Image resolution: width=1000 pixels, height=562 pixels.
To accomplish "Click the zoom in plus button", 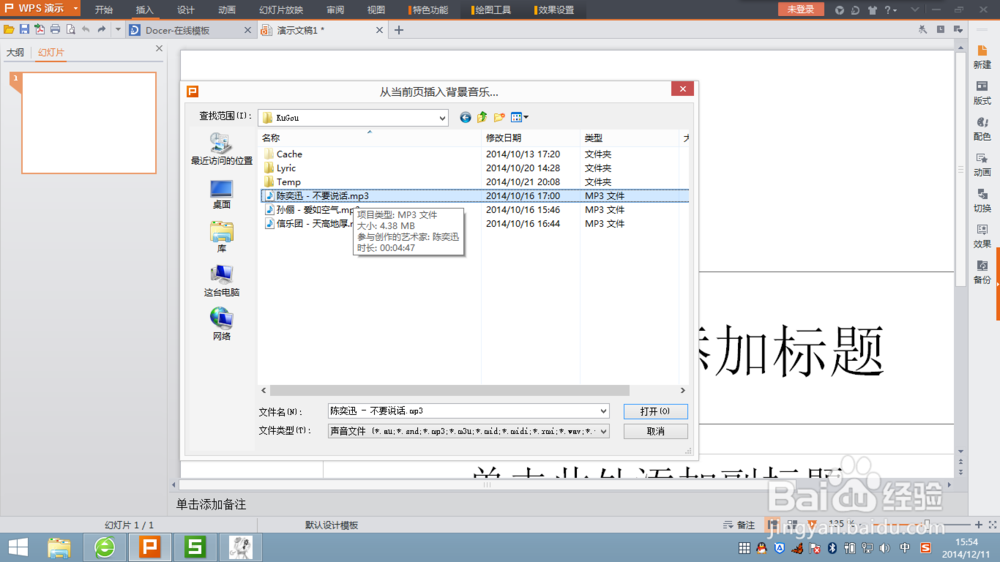I will pyautogui.click(x=978, y=524).
